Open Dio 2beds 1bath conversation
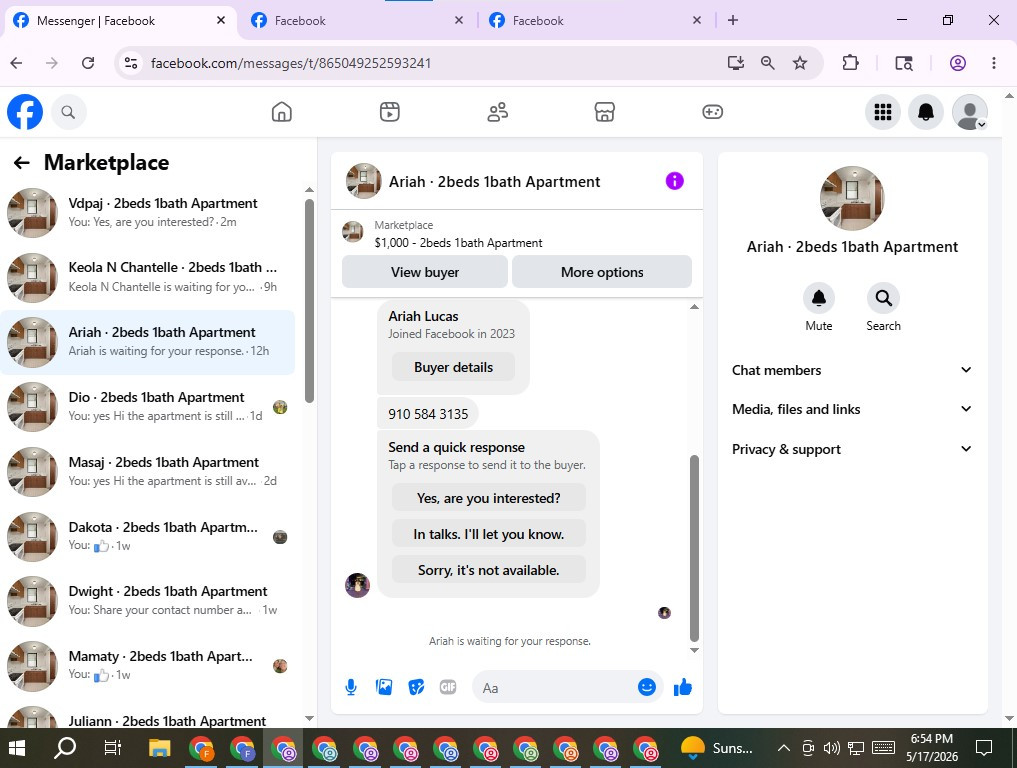This screenshot has height=768, width=1017. (148, 407)
